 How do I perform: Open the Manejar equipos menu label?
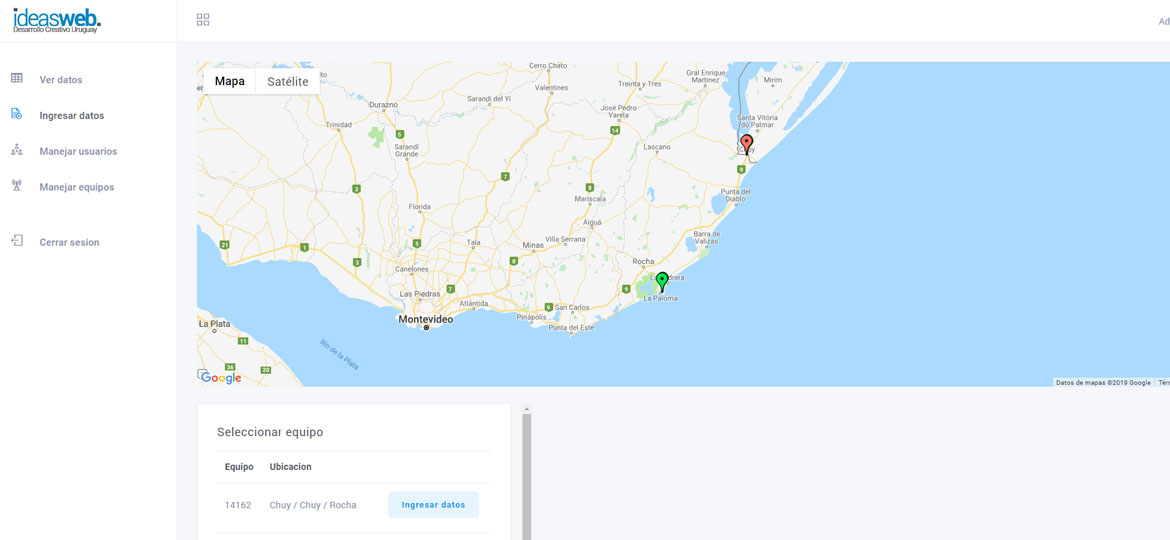click(x=77, y=188)
